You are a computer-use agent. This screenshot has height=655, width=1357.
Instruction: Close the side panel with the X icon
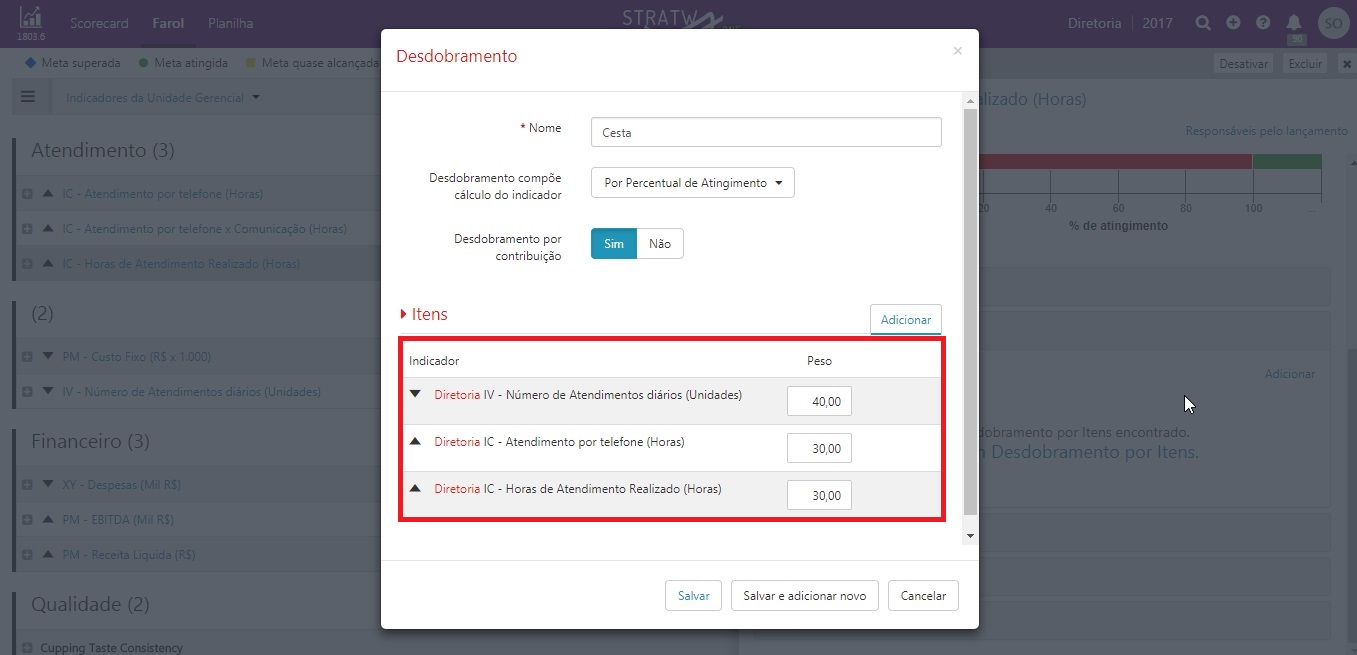pos(1347,64)
